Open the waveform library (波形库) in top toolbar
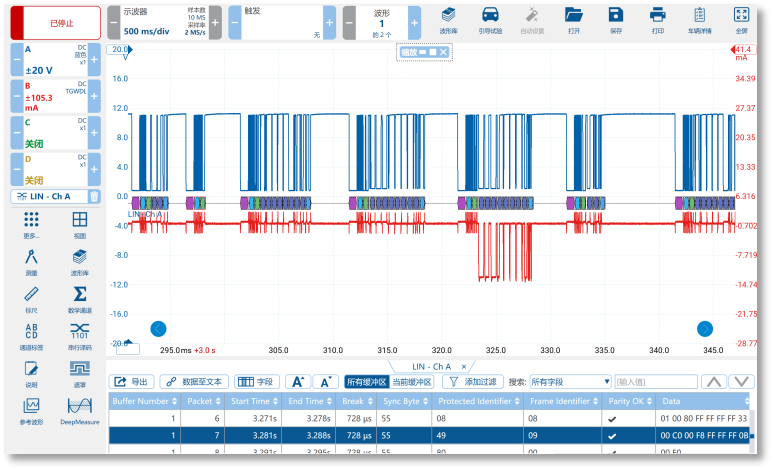This screenshot has height=470, width=774. [449, 20]
